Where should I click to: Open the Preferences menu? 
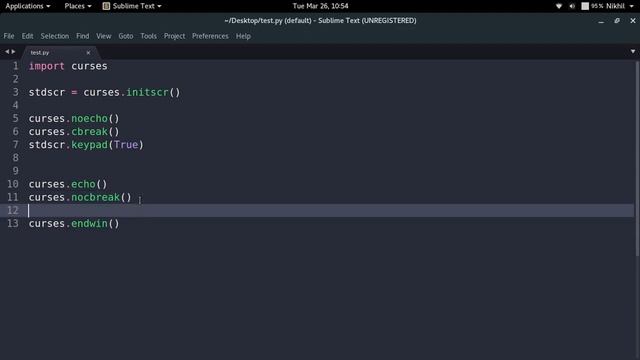click(x=210, y=36)
